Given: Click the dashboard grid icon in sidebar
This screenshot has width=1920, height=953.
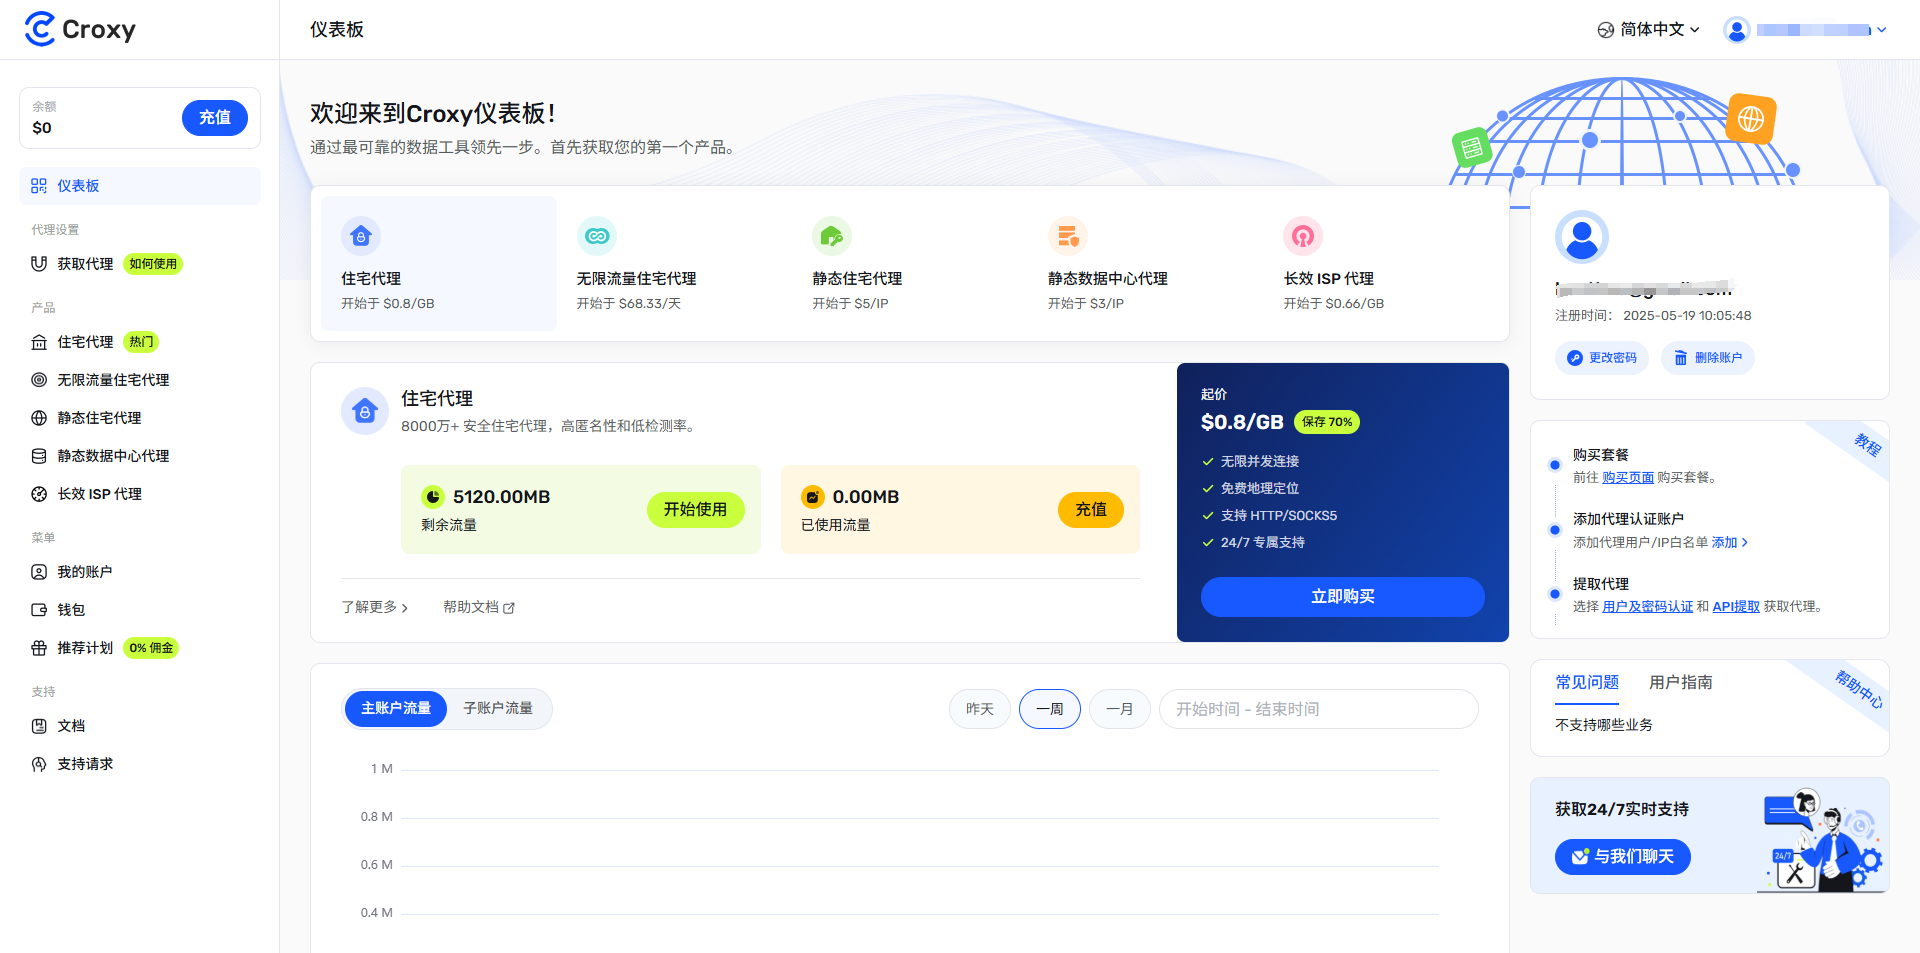Looking at the screenshot, I should pos(39,186).
